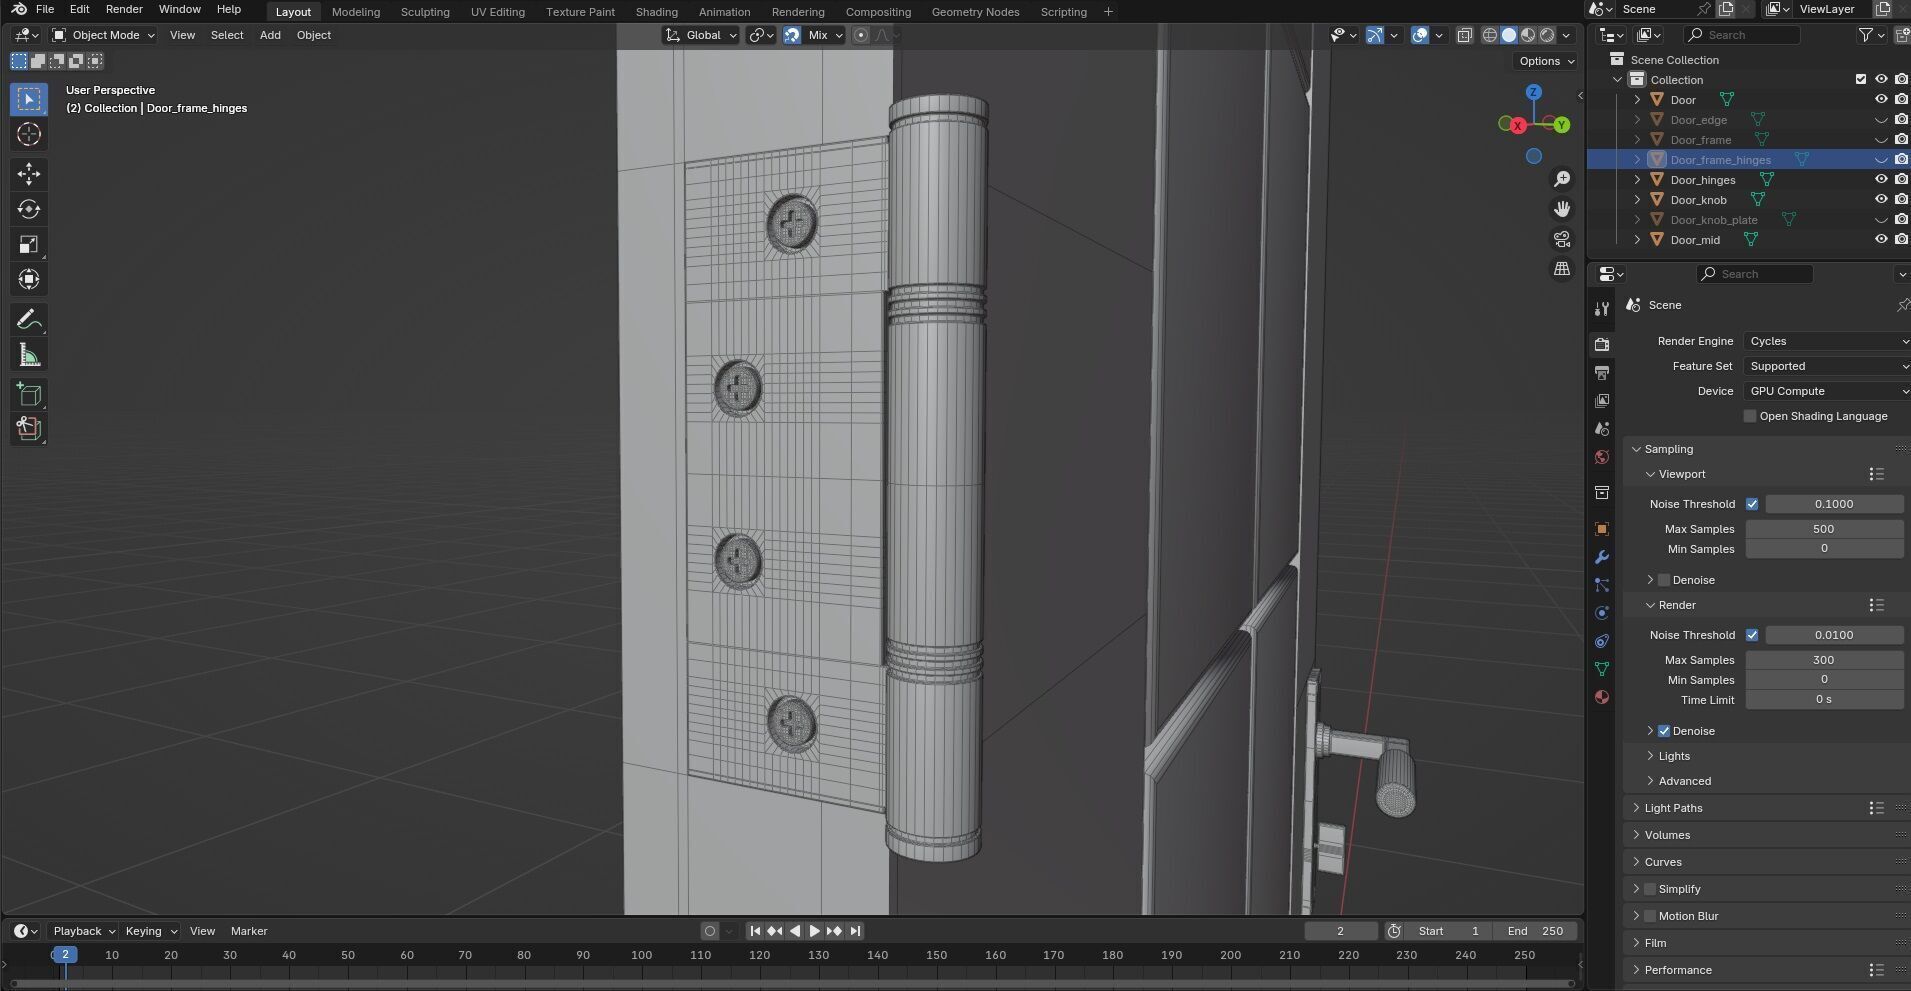
Task: Select the Scale tool
Action: point(28,244)
